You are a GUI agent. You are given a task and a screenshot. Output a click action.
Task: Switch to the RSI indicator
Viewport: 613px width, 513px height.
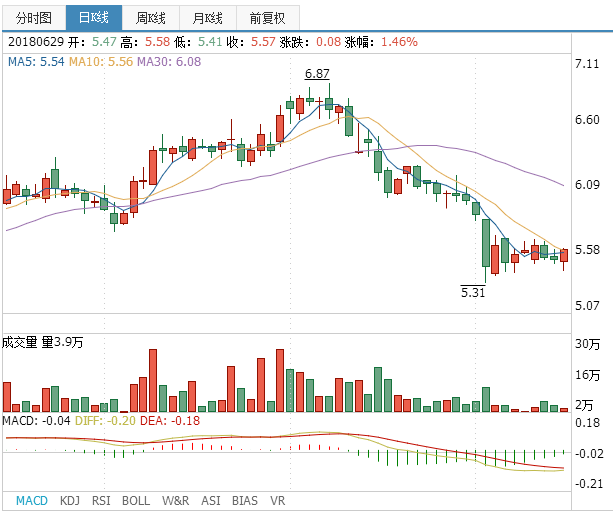pos(101,501)
